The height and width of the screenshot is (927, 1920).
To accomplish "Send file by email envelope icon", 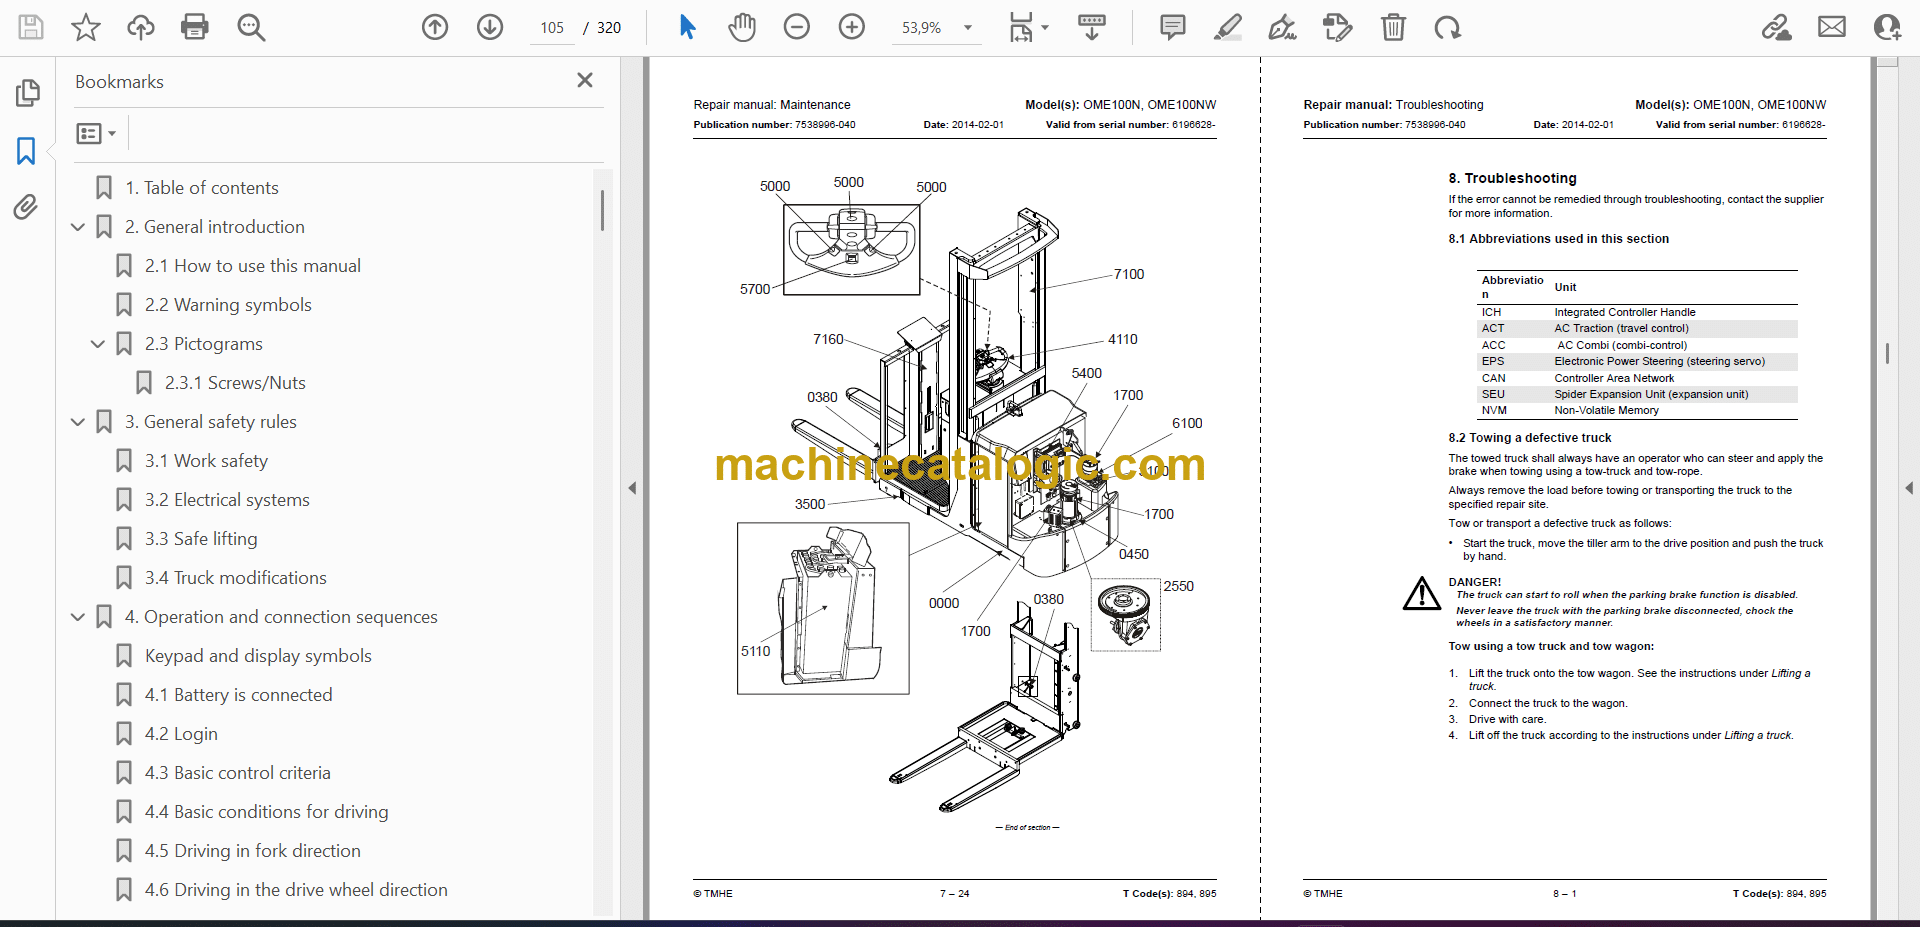I will 1832,27.
